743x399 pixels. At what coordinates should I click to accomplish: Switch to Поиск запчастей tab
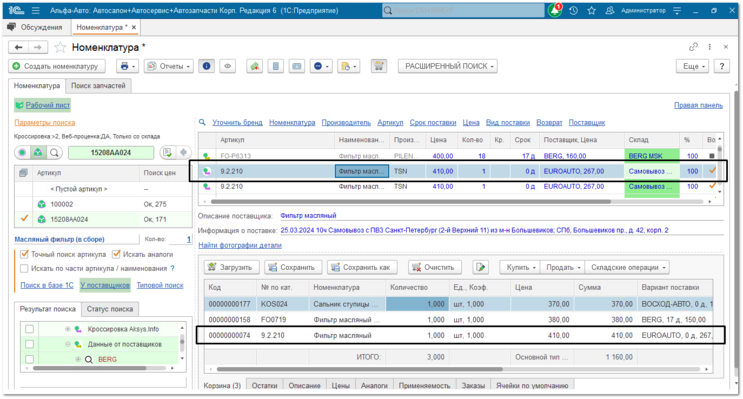(98, 86)
